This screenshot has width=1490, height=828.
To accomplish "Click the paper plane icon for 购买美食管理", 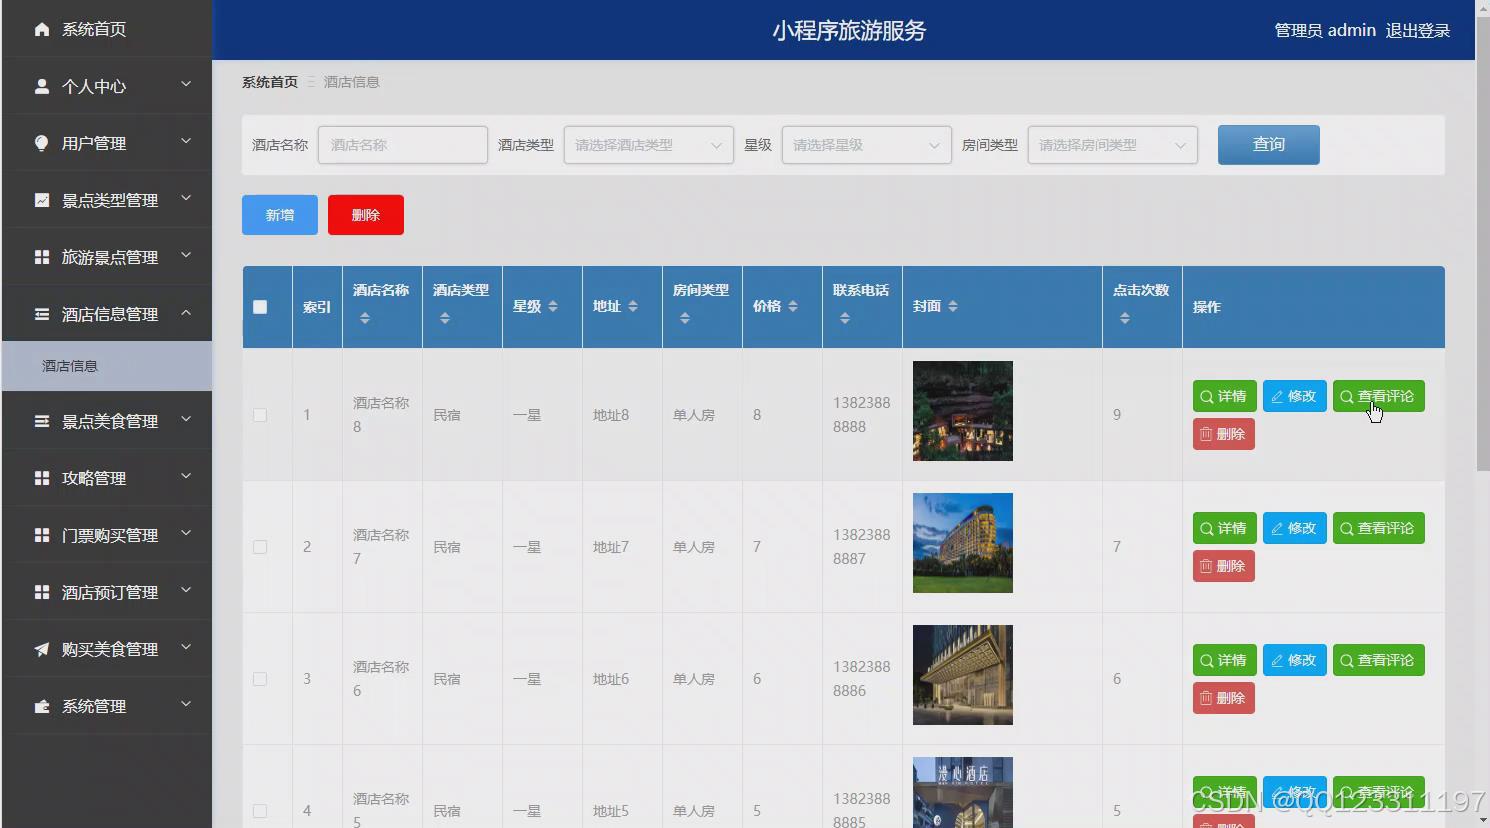I will 41,649.
